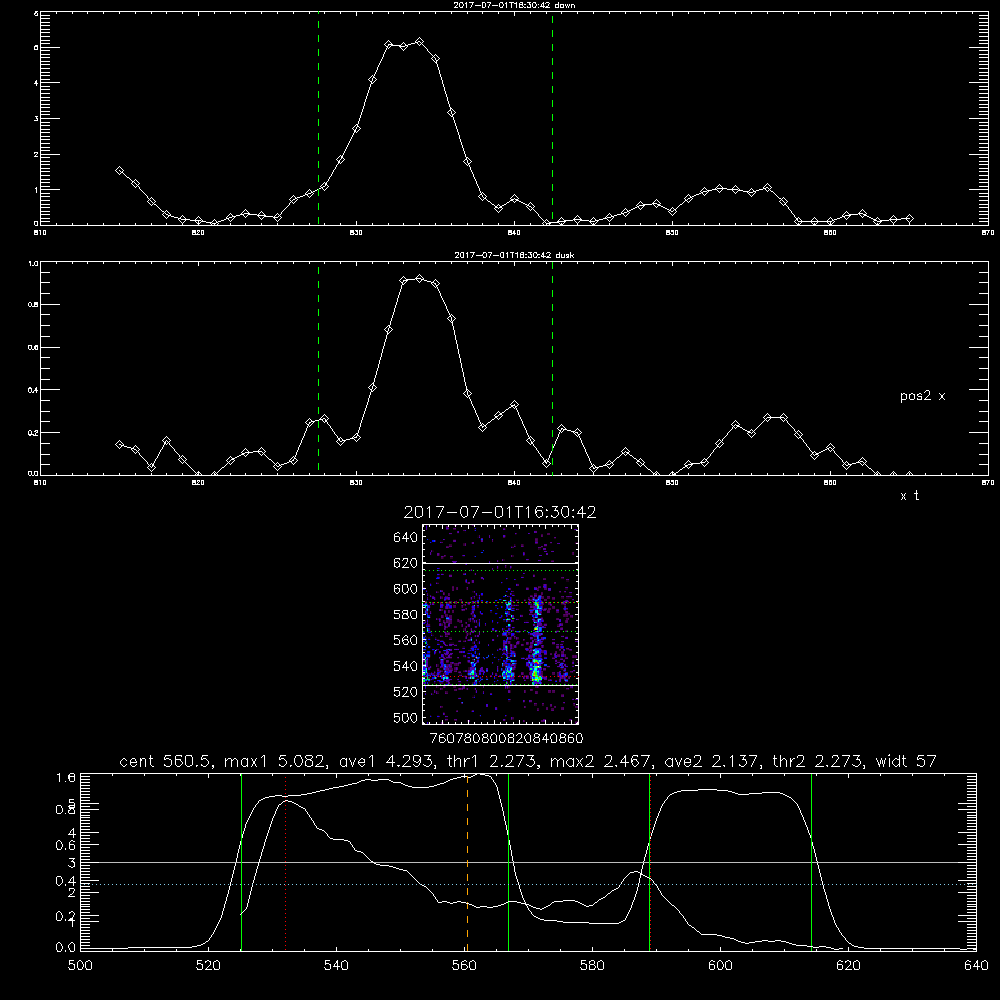Image resolution: width=1000 pixels, height=1000 pixels.
Task: Click the green vertical line near 589 in bottom plot
Action: (649, 862)
